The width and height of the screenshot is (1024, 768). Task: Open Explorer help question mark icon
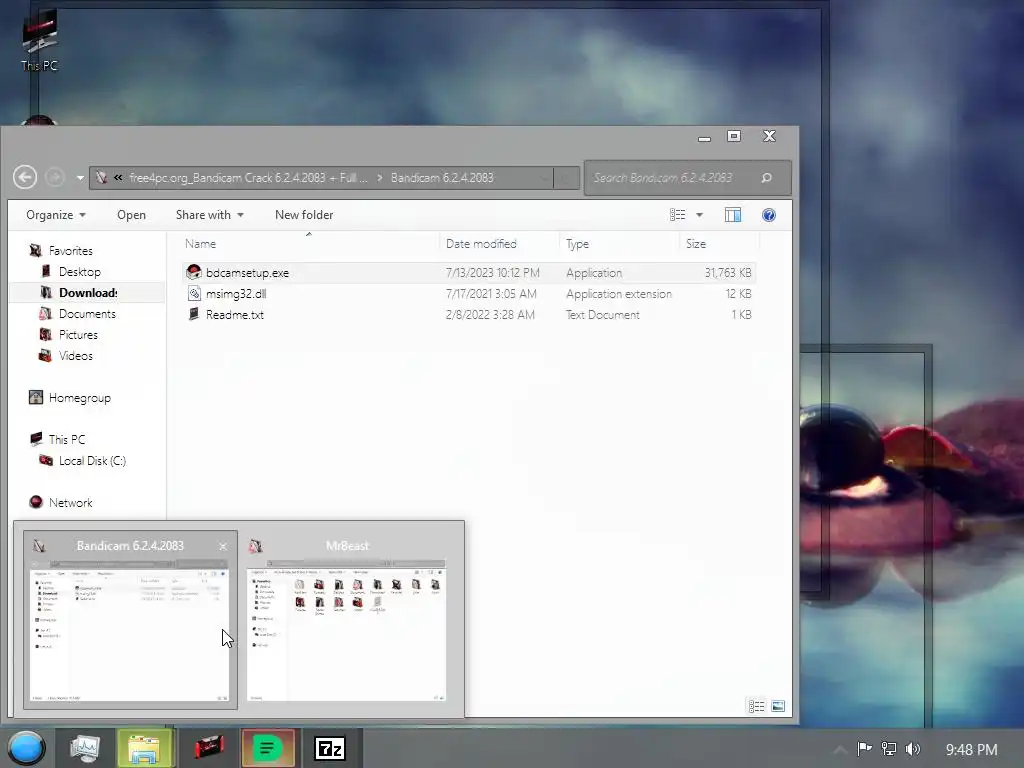(x=769, y=215)
